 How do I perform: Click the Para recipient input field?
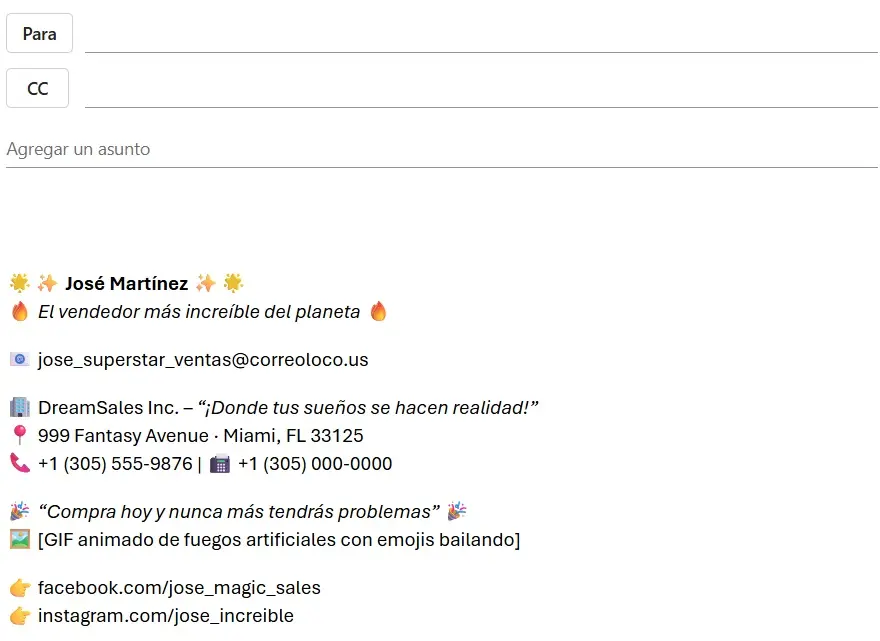pos(480,34)
